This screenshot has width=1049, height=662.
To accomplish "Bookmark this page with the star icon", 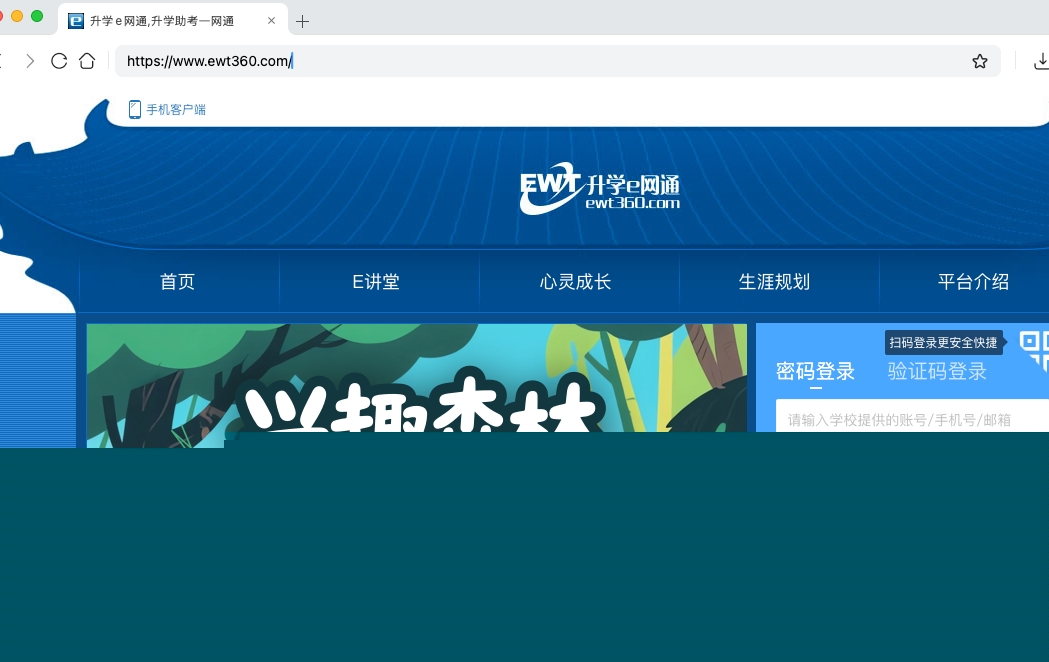I will [979, 61].
